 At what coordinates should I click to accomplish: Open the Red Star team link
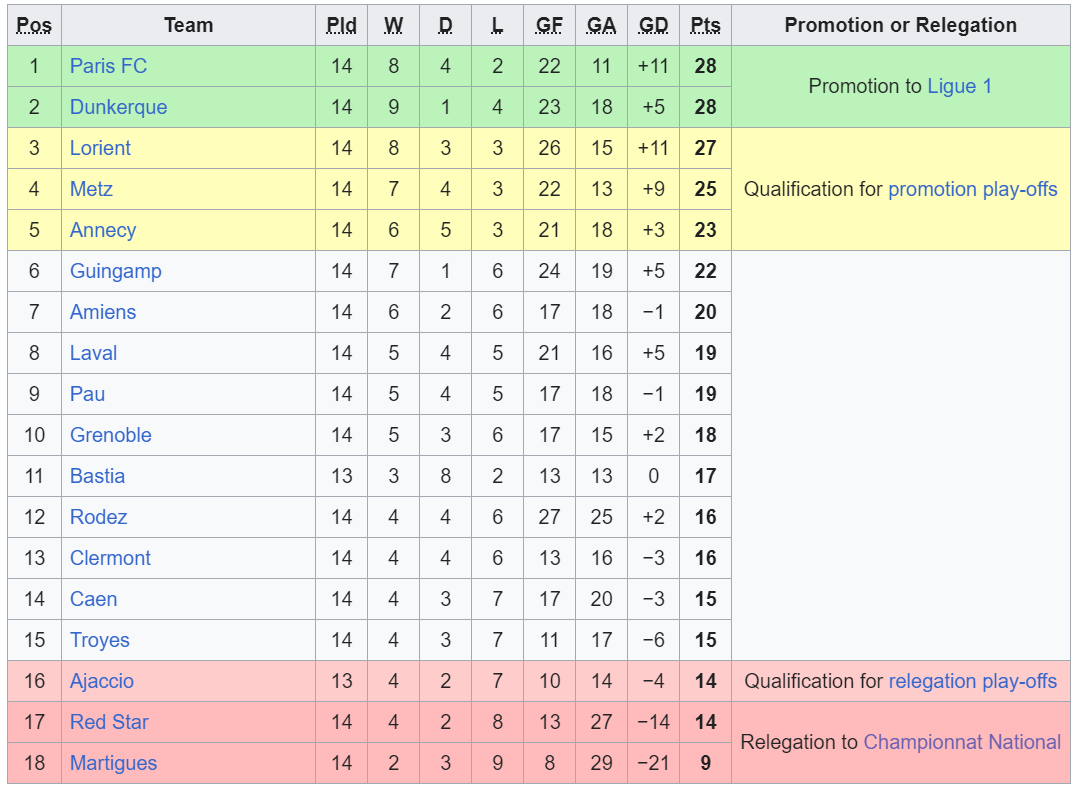(109, 723)
